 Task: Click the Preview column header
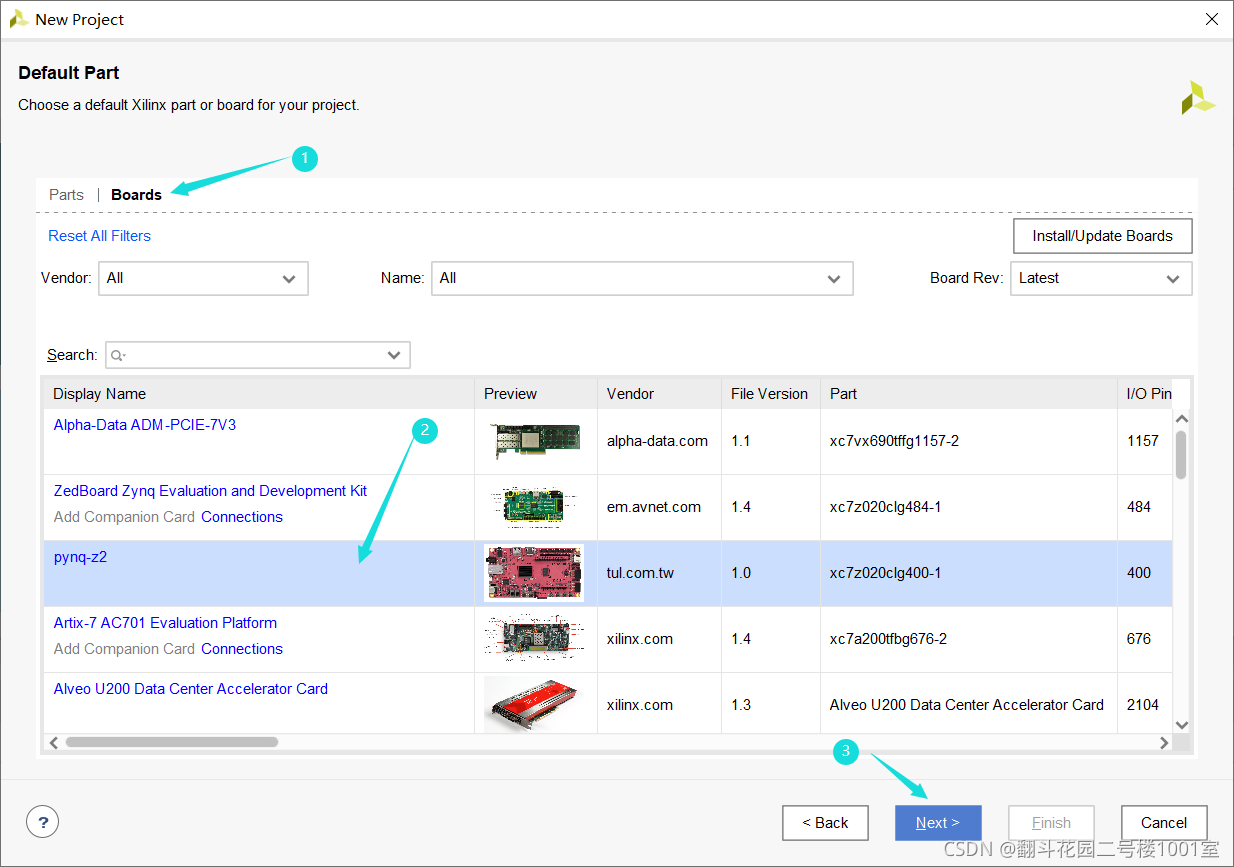click(x=536, y=394)
